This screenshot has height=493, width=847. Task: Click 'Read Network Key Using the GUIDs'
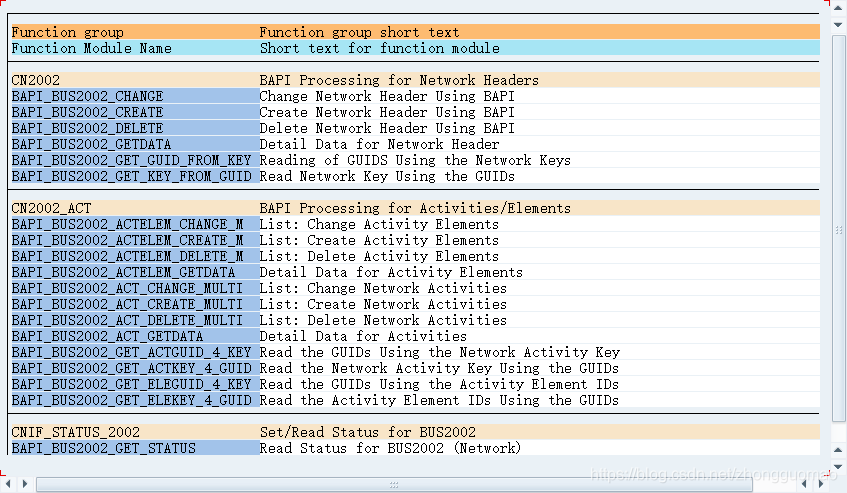click(387, 177)
